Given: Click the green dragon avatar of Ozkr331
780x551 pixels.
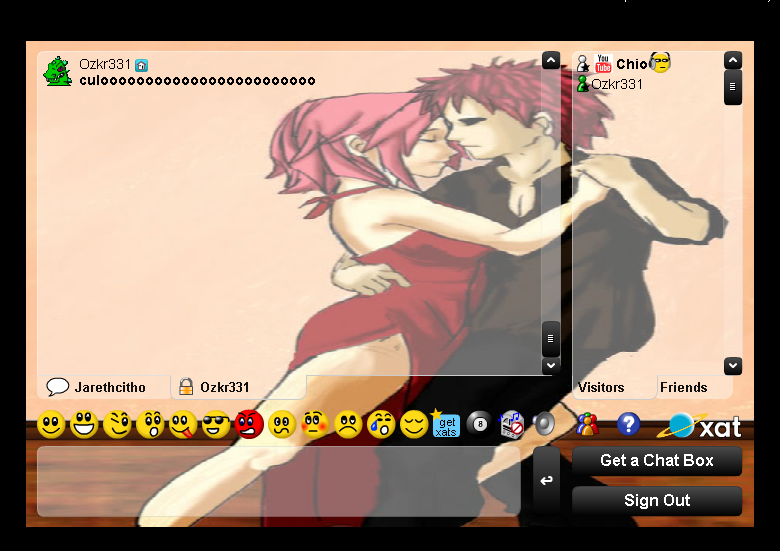Looking at the screenshot, I should point(58,71).
